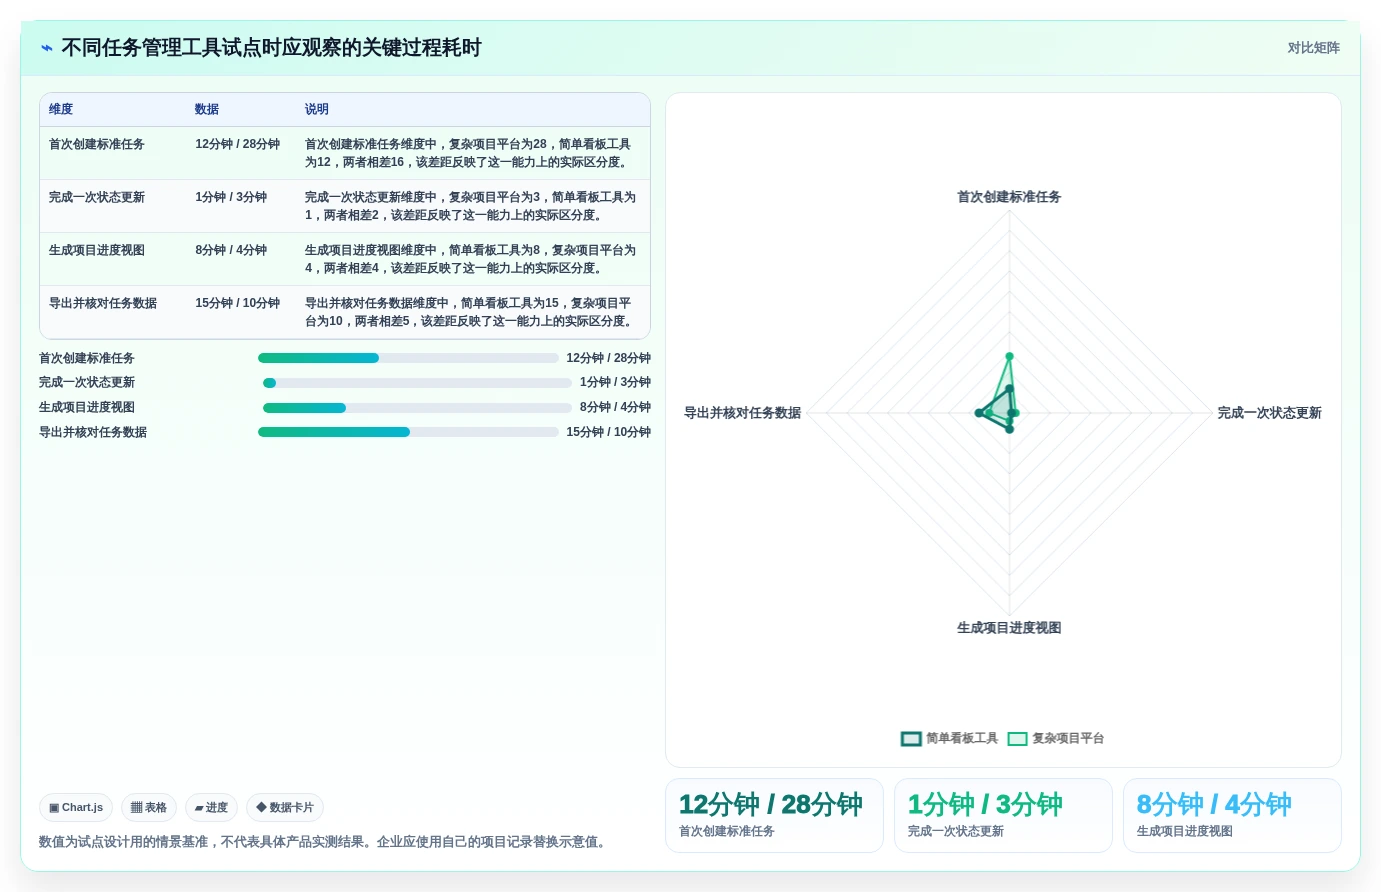Click the top data point on radar chart
Screen dimensions: 1381x892
[x=1009, y=356]
